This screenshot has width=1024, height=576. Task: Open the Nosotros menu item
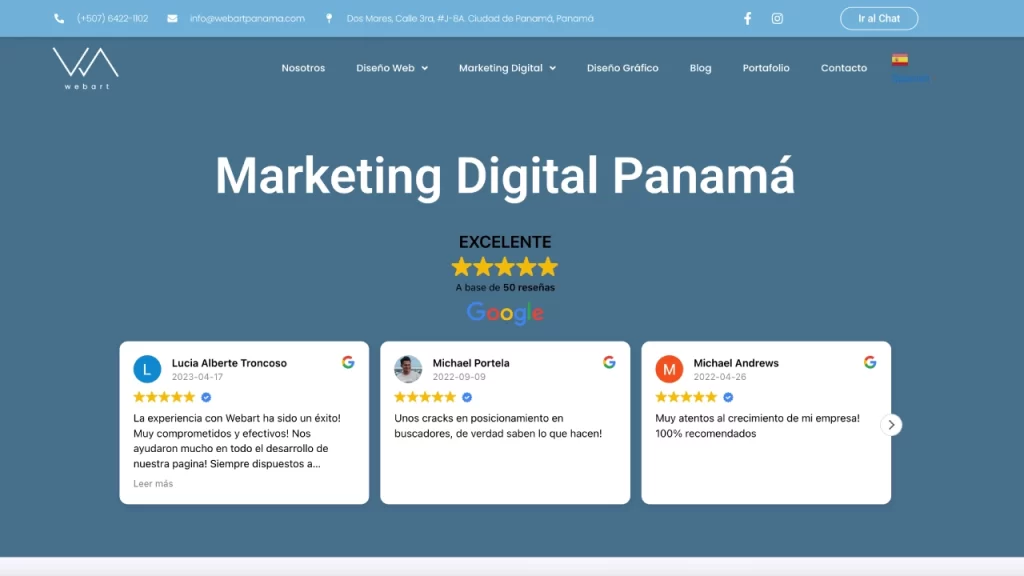[x=303, y=68]
